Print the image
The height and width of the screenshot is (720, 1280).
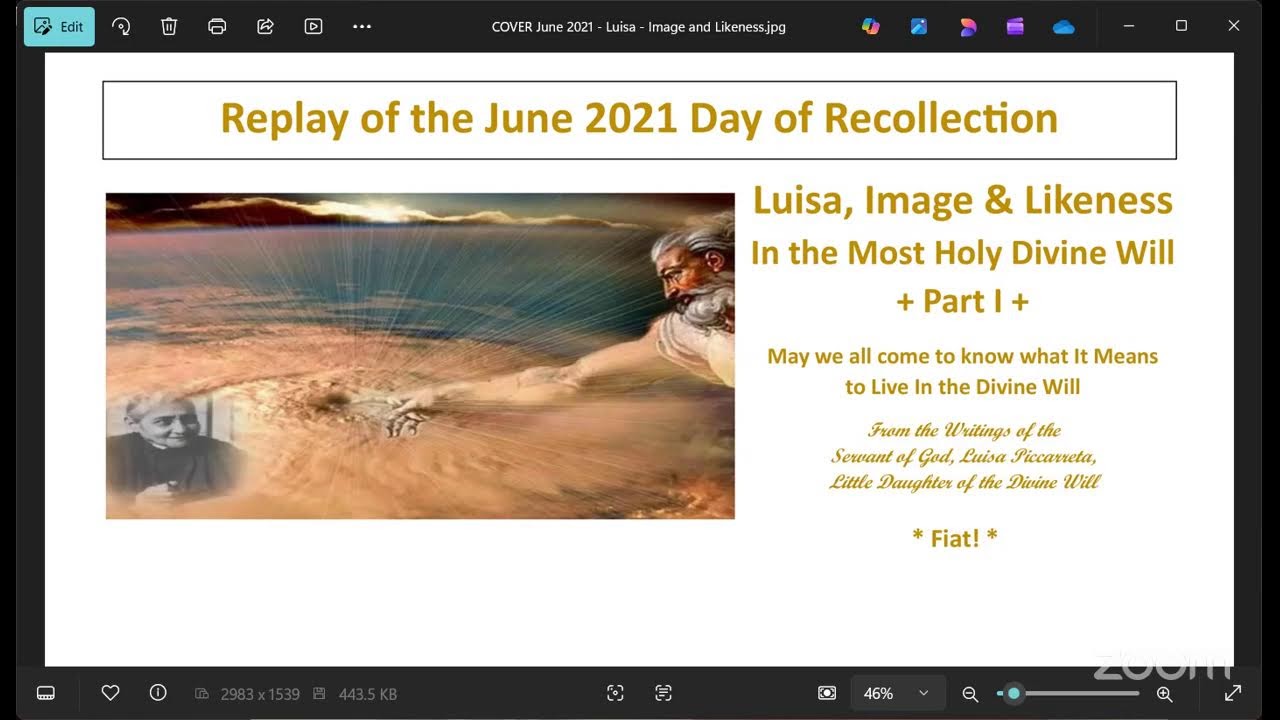coord(217,27)
